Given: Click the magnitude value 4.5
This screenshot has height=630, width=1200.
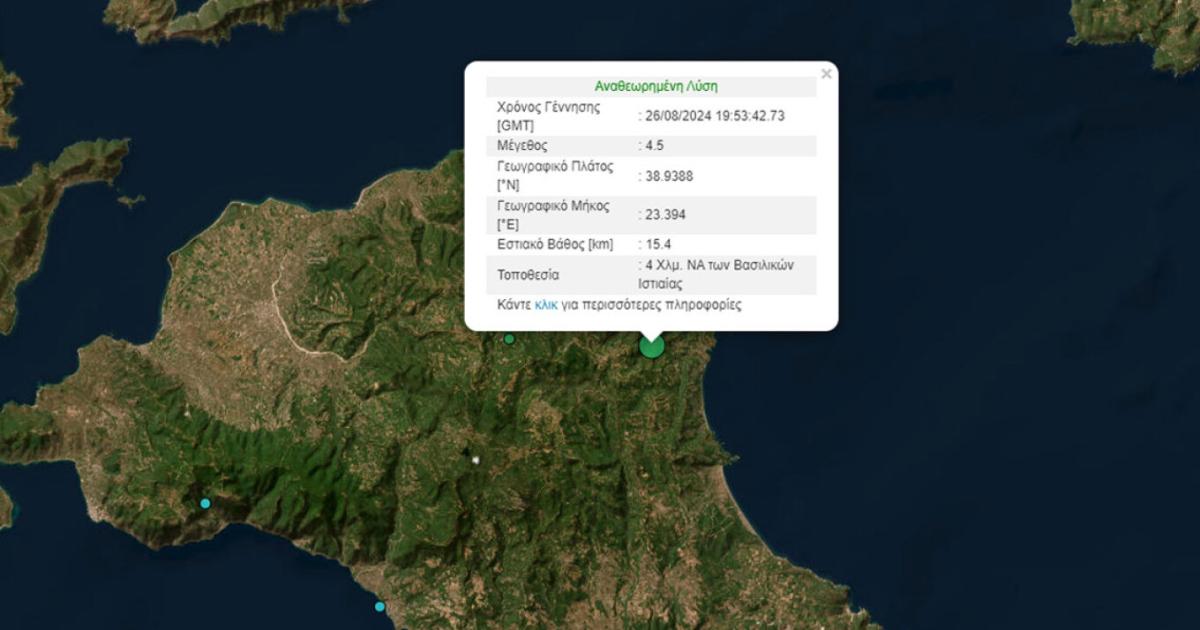Looking at the screenshot, I should pyautogui.click(x=655, y=146).
